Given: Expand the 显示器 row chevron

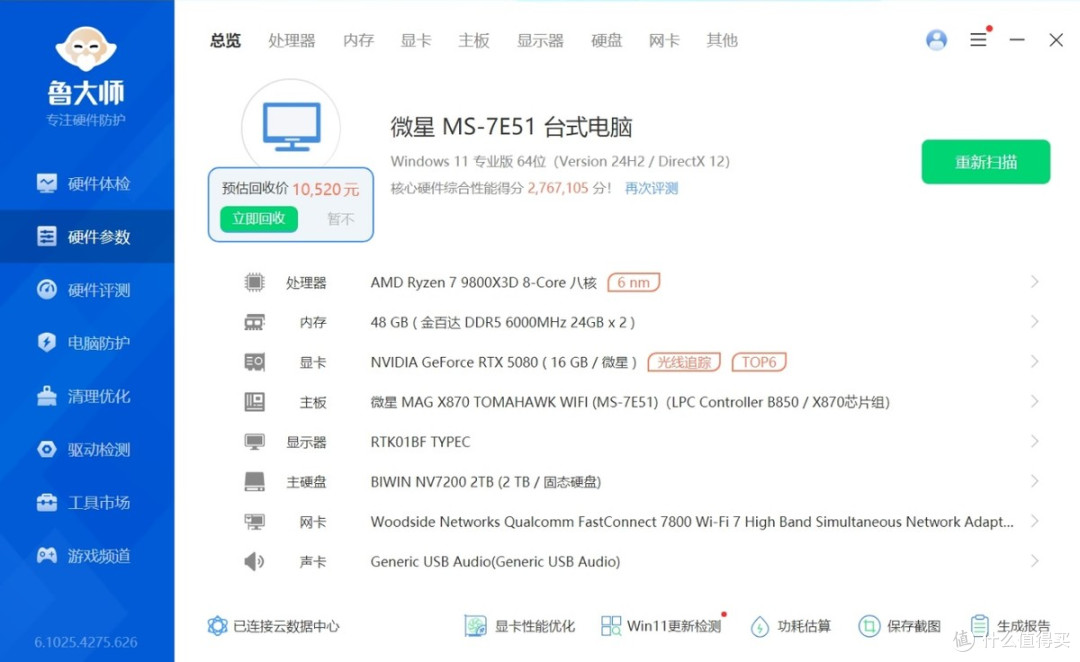Looking at the screenshot, I should point(1034,442).
